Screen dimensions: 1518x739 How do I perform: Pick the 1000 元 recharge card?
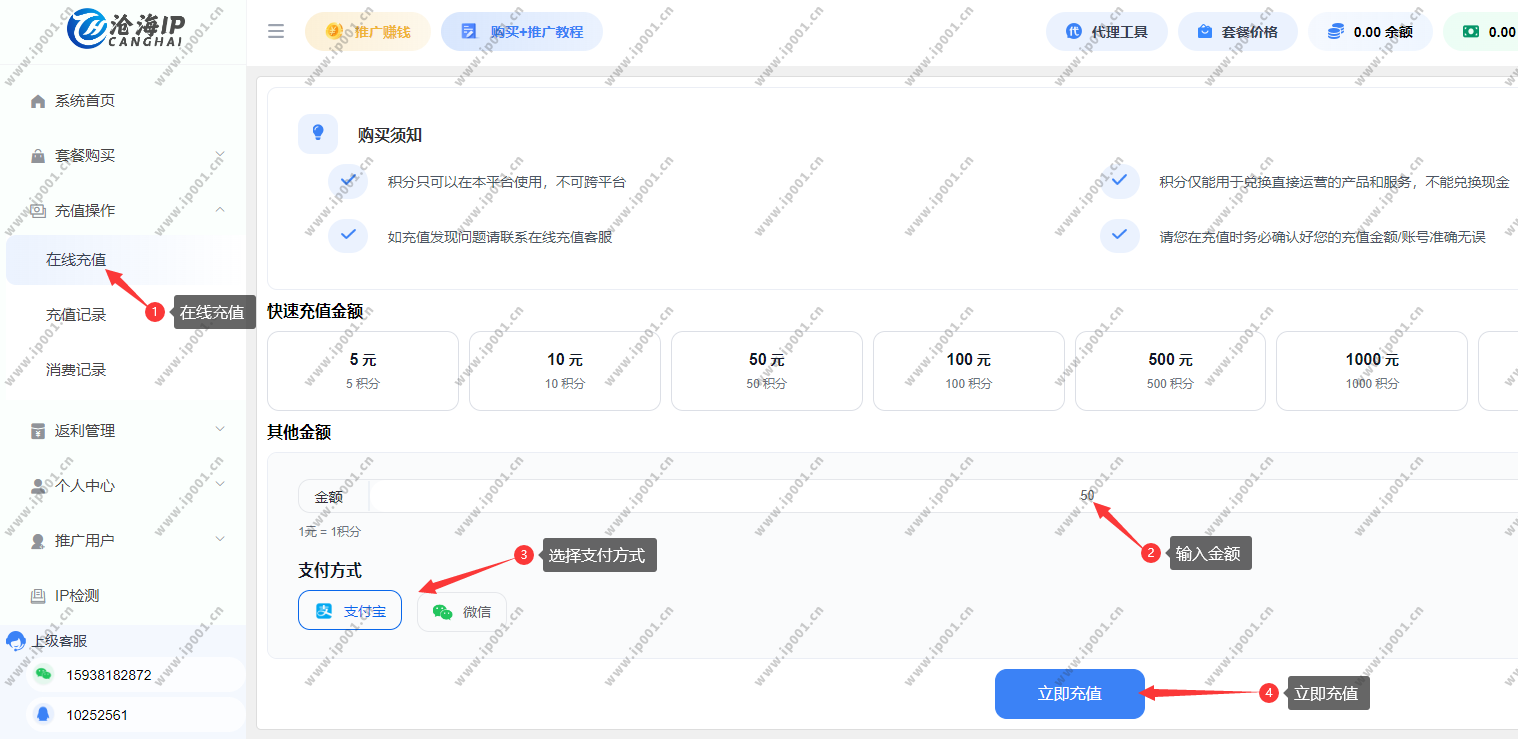tap(1371, 371)
